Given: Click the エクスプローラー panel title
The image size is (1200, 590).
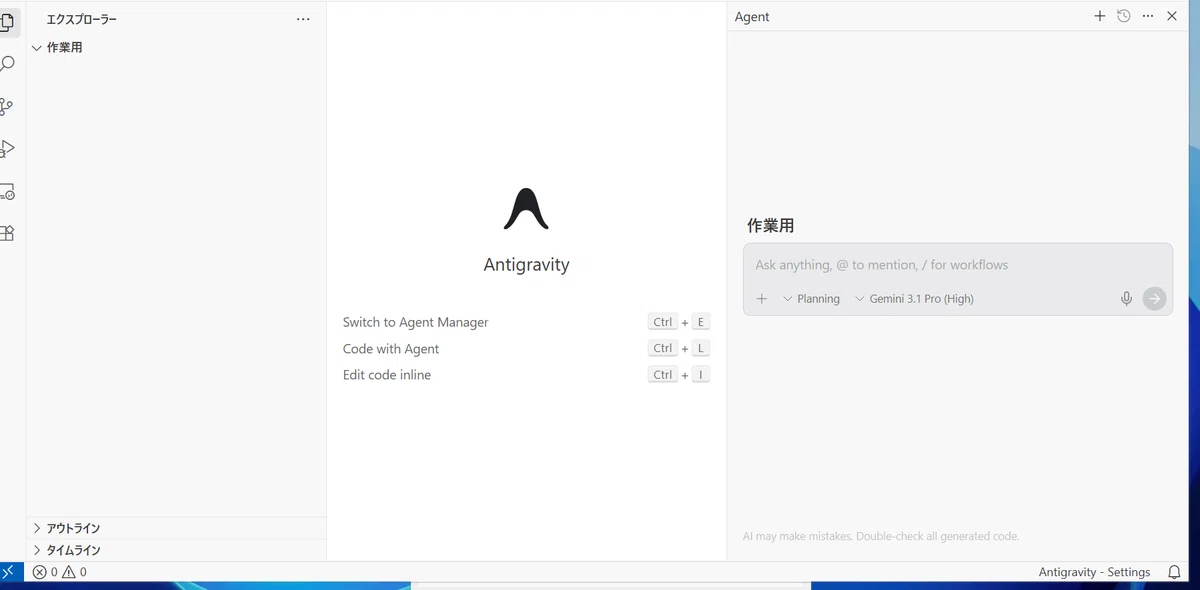Looking at the screenshot, I should 82,19.
